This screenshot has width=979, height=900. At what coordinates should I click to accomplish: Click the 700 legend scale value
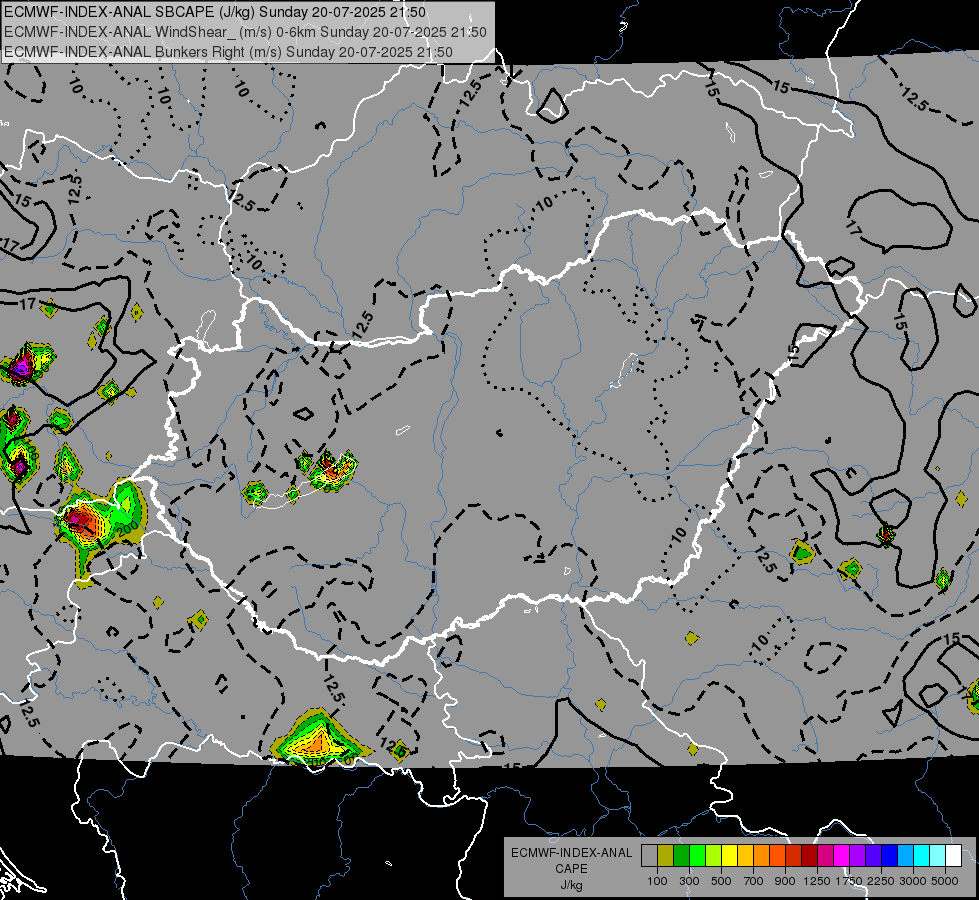754,881
